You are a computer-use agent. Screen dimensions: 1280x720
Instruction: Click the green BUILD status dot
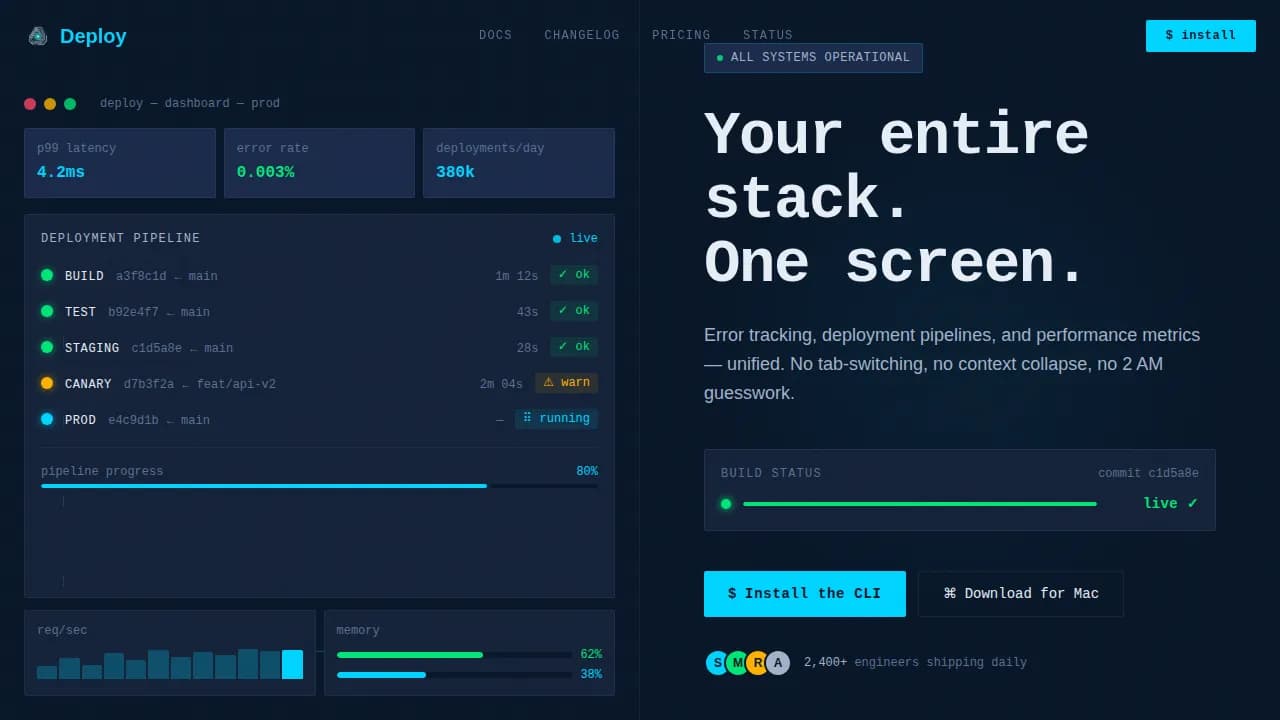coord(47,275)
